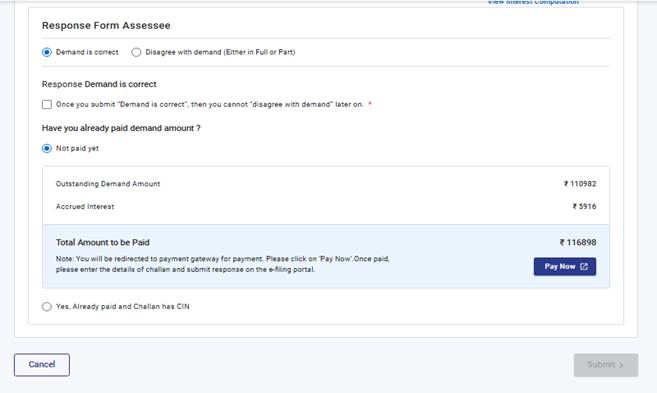Click the ₹ 110982 amount value
Image resolution: width=657 pixels, height=393 pixels.
580,184
